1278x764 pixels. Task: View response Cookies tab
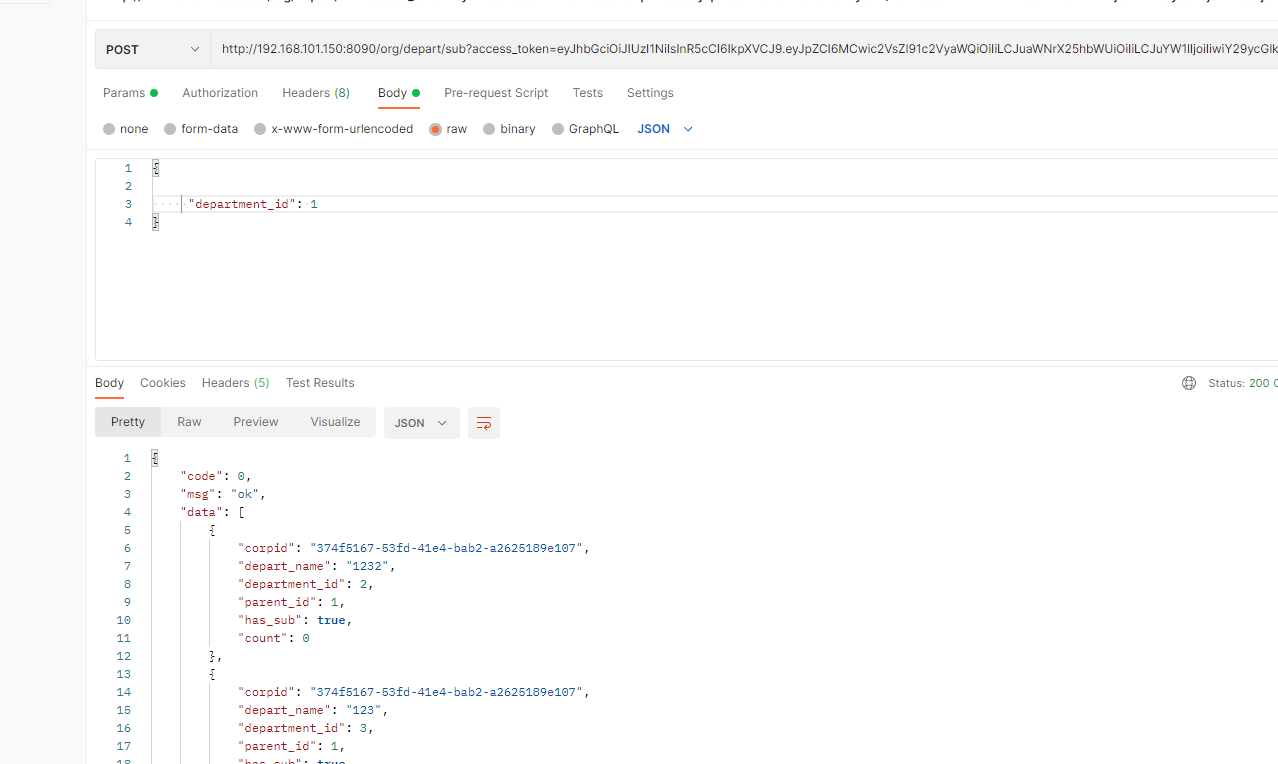[x=163, y=383]
